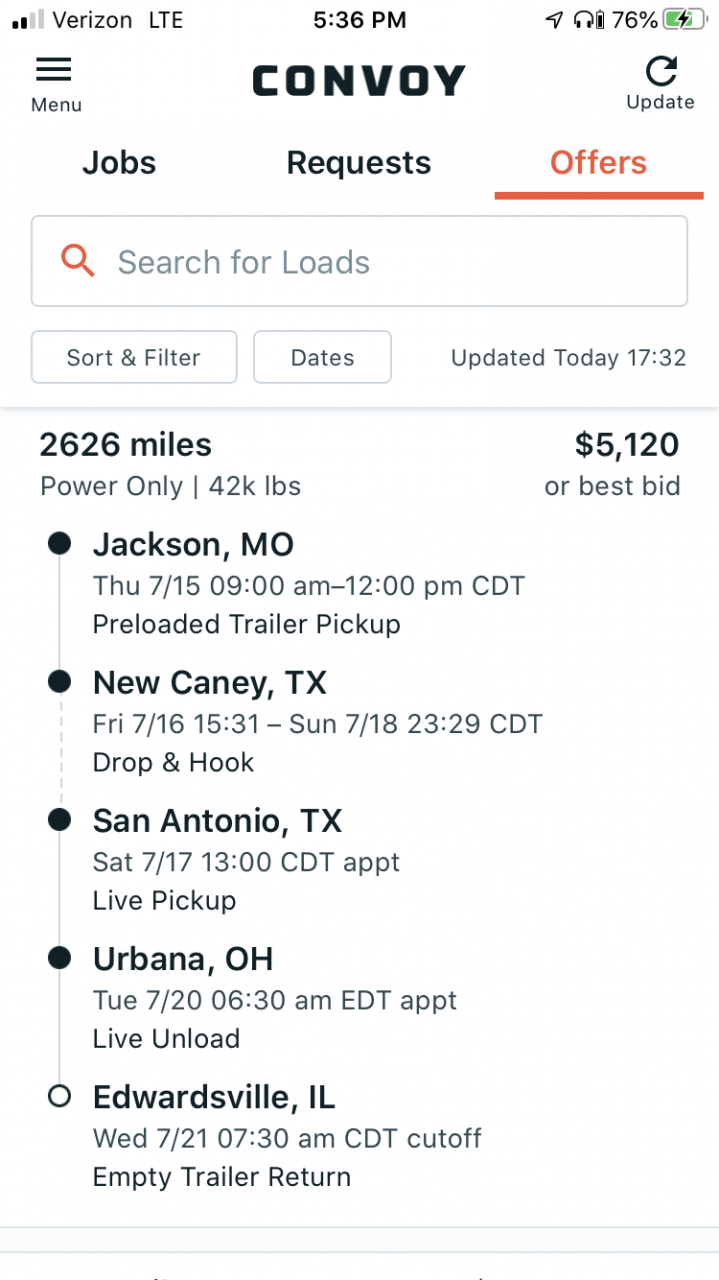Open the Sort & Filter options
719x1280 pixels.
[x=134, y=357]
